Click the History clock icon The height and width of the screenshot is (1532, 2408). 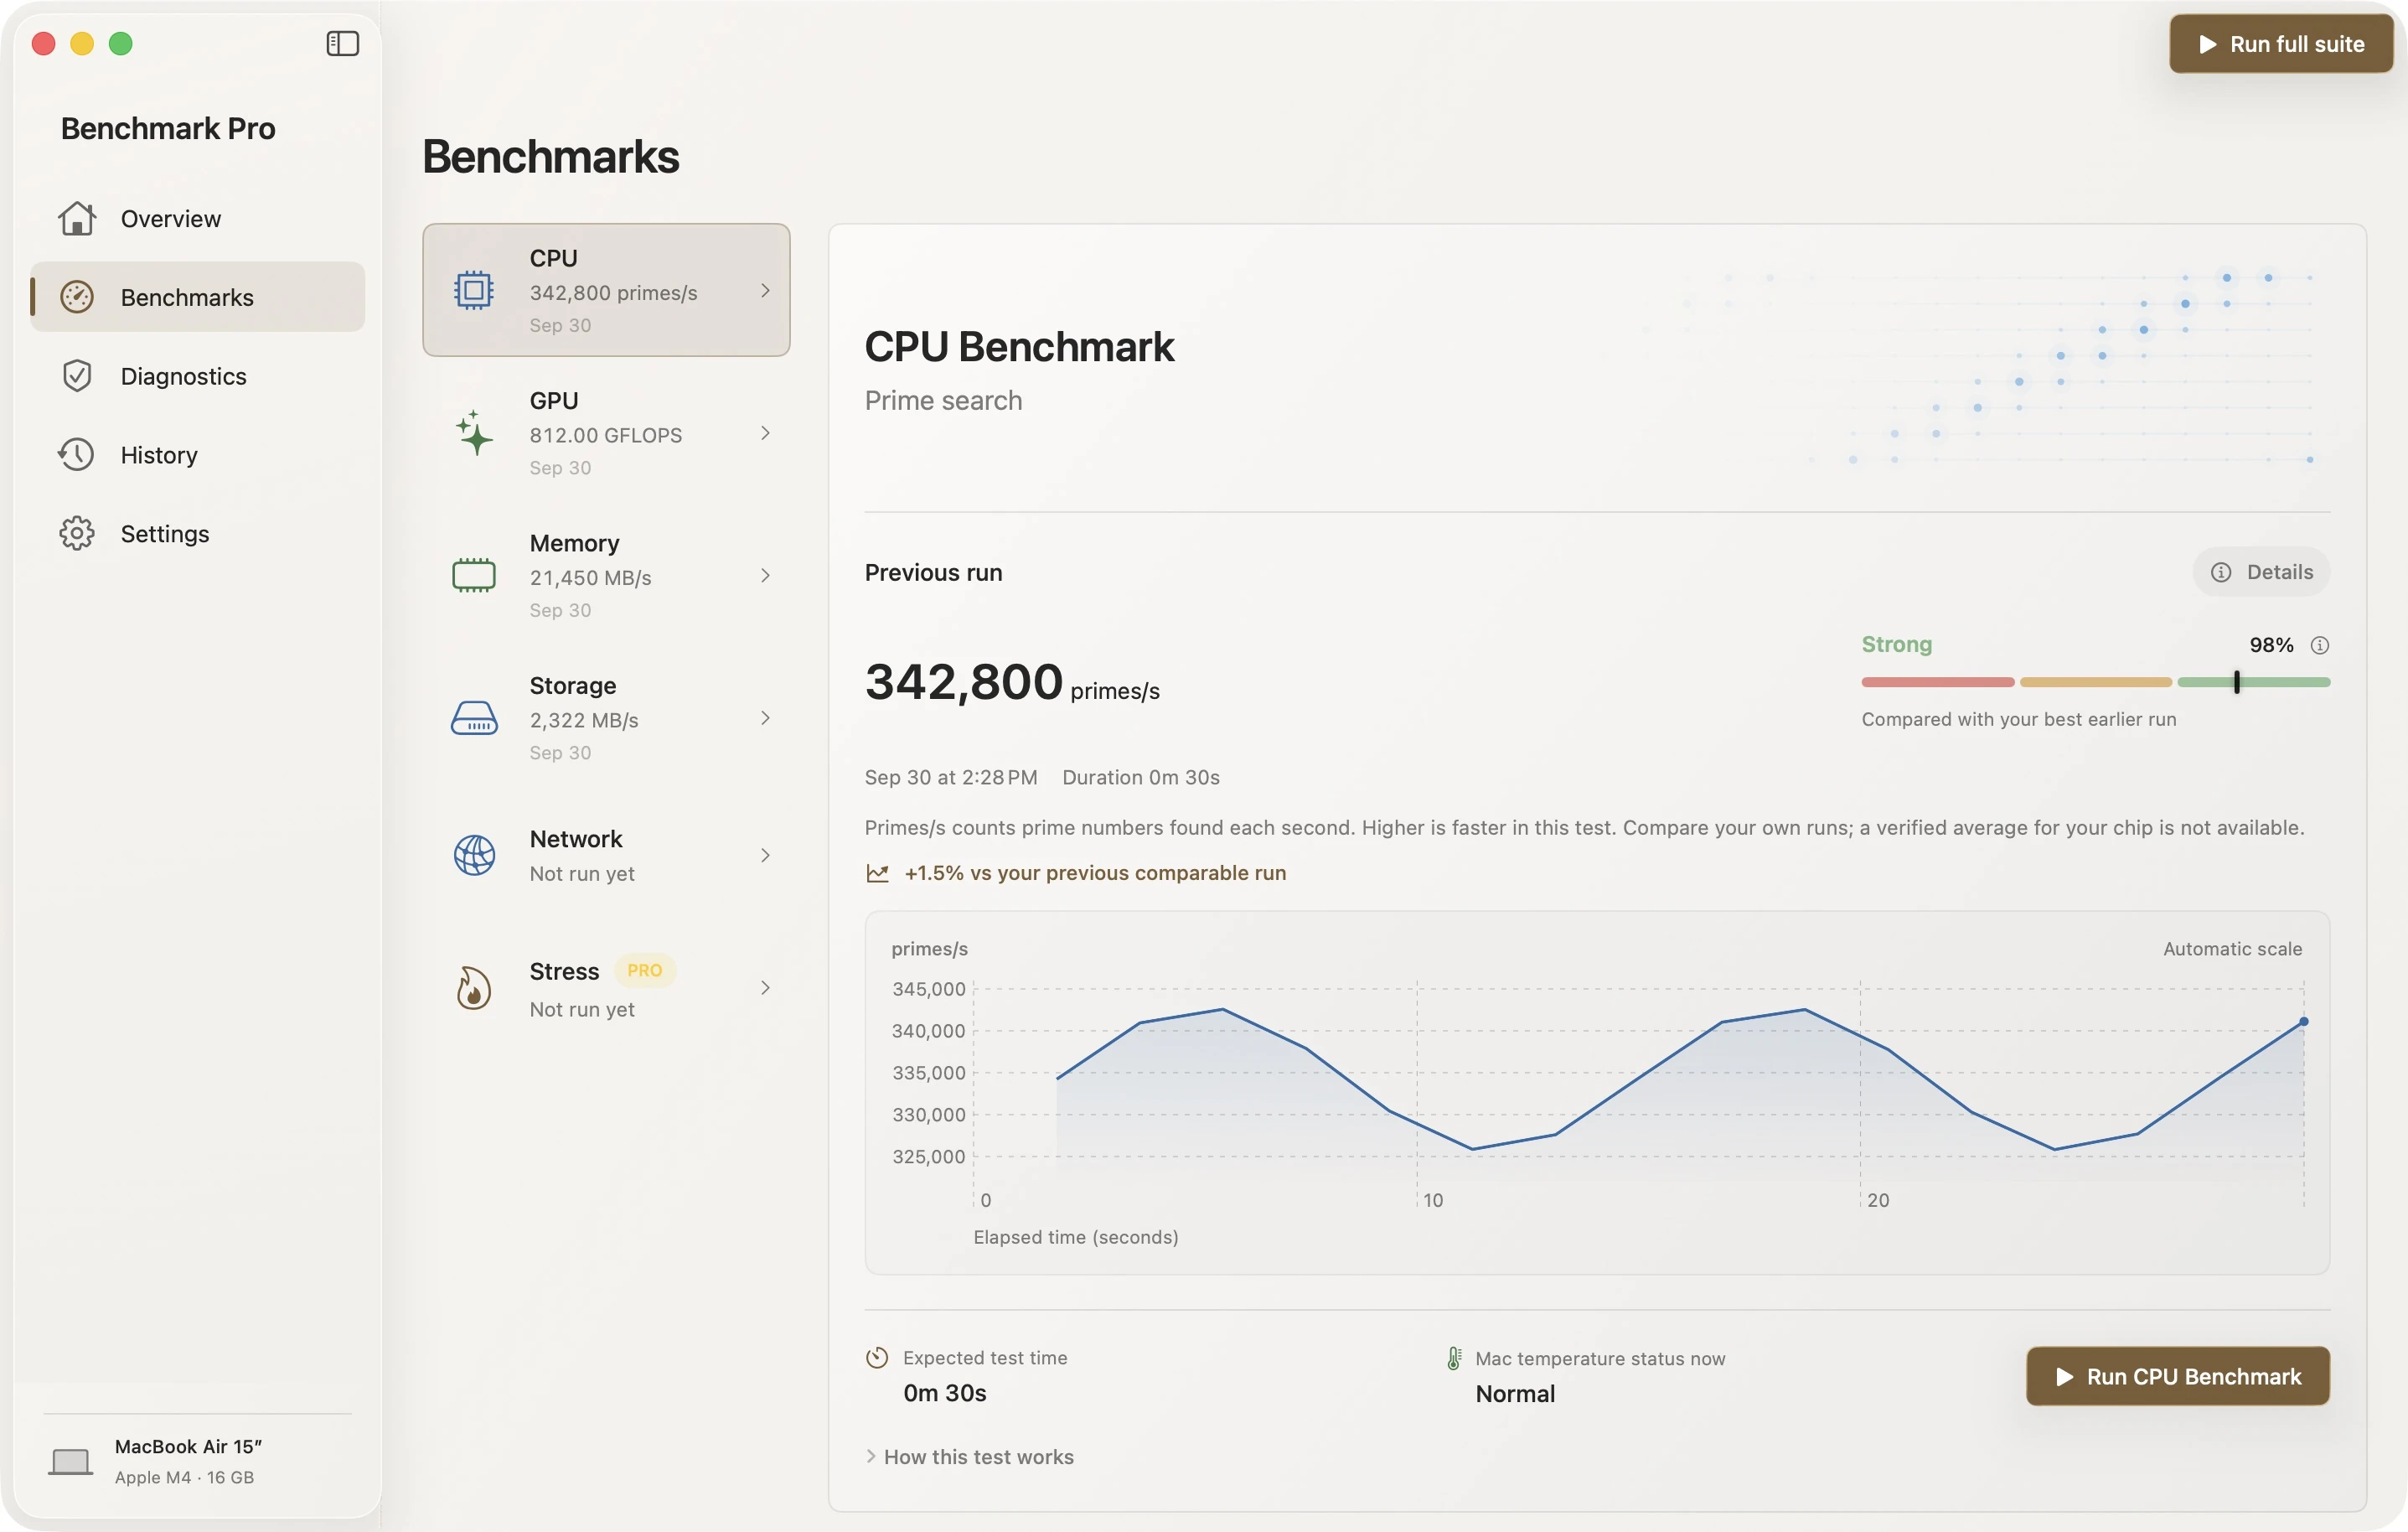tap(76, 455)
